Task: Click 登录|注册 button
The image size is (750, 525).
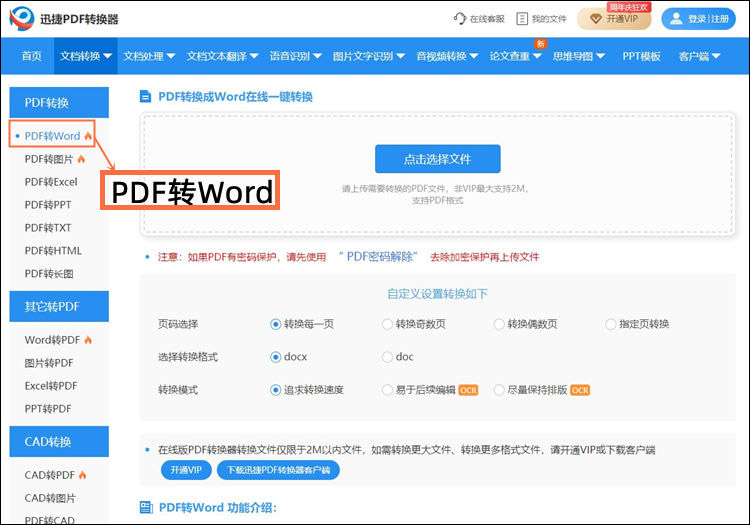Action: click(698, 19)
